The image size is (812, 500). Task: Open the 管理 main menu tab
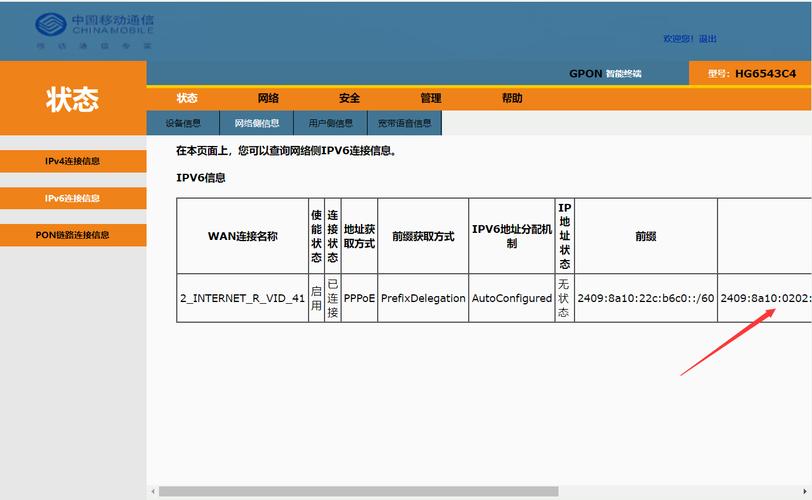431,98
